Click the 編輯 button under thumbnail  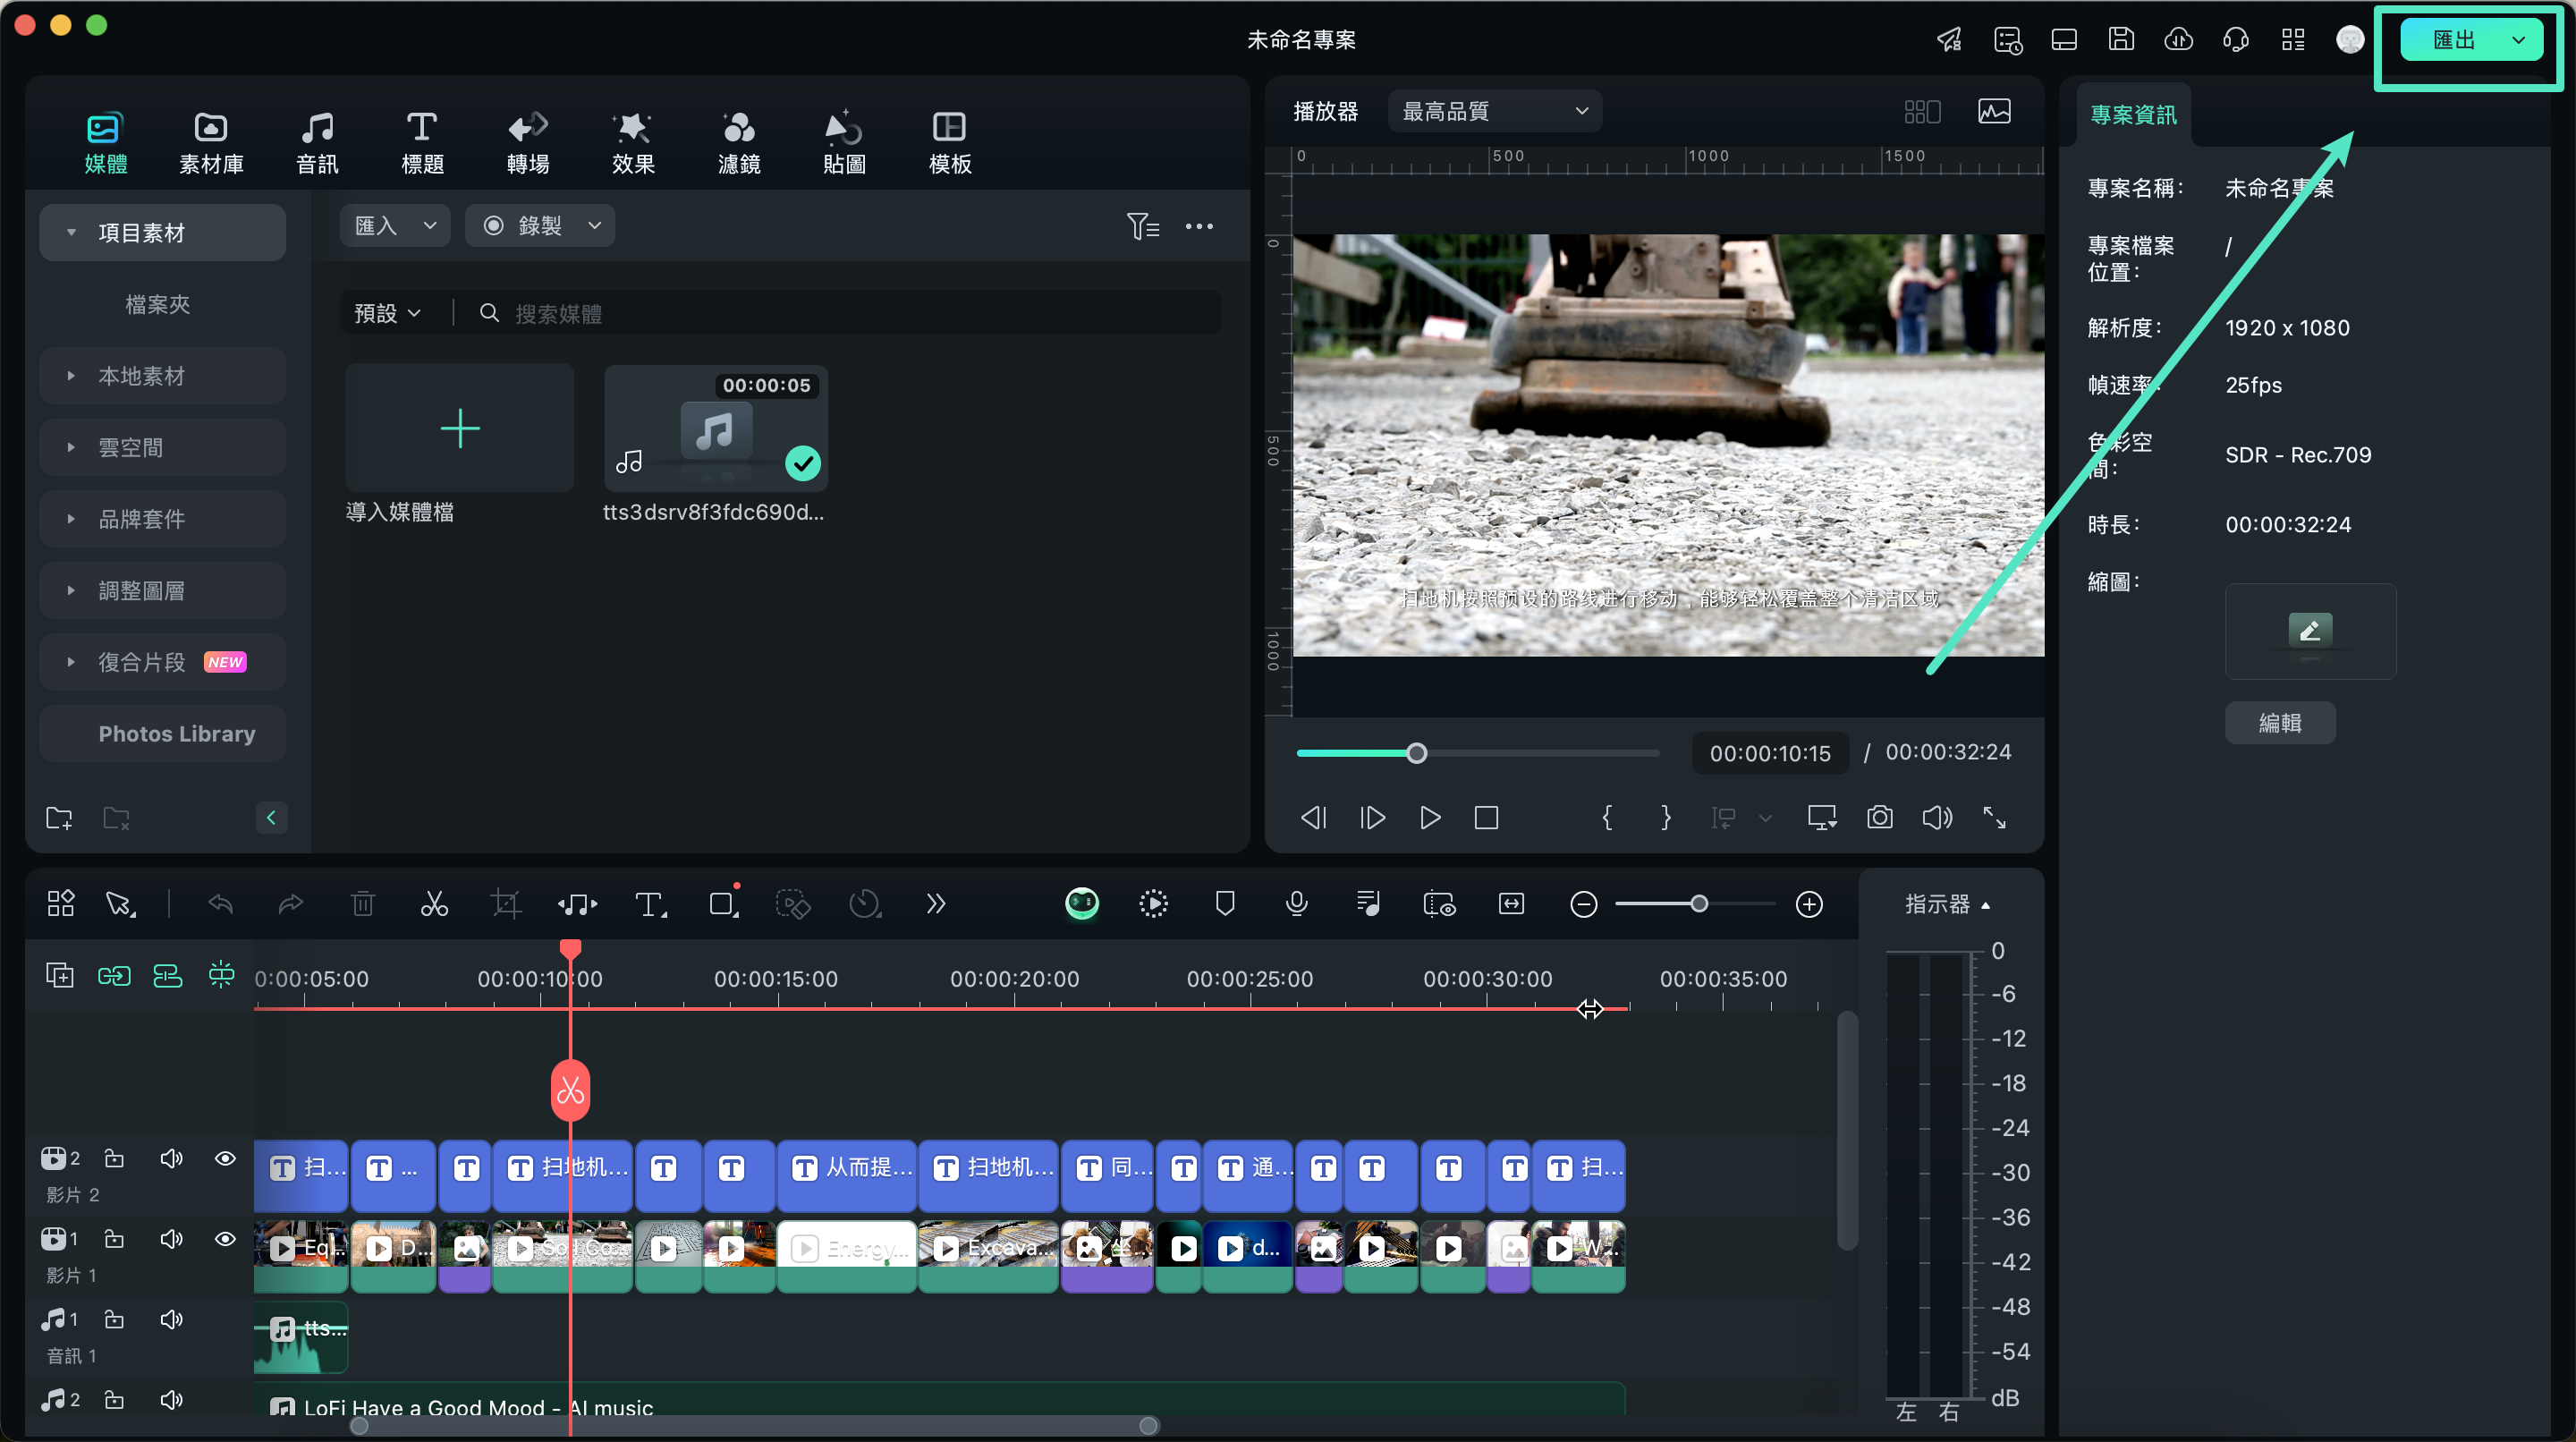point(2280,722)
